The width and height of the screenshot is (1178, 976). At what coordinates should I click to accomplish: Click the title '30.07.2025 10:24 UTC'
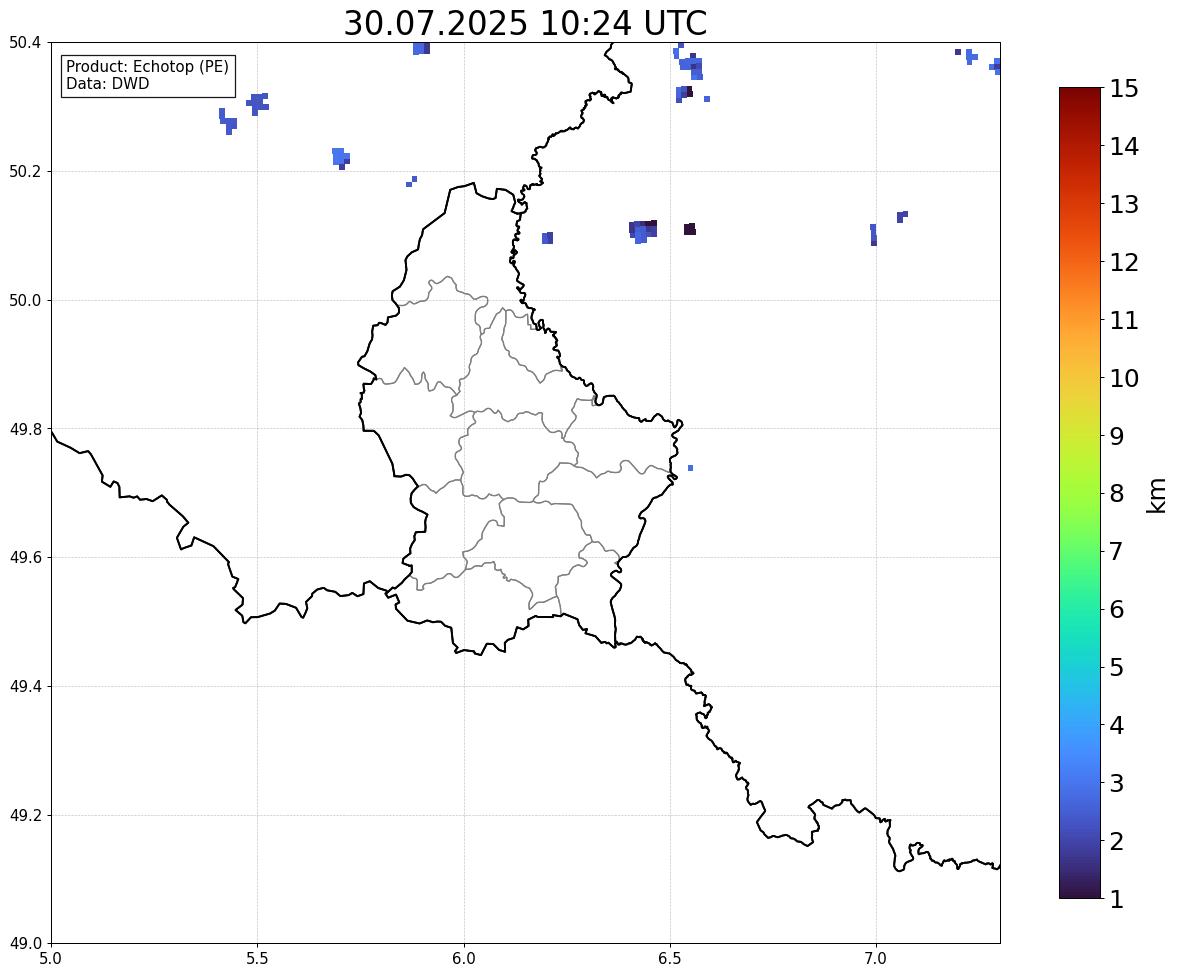pos(525,23)
